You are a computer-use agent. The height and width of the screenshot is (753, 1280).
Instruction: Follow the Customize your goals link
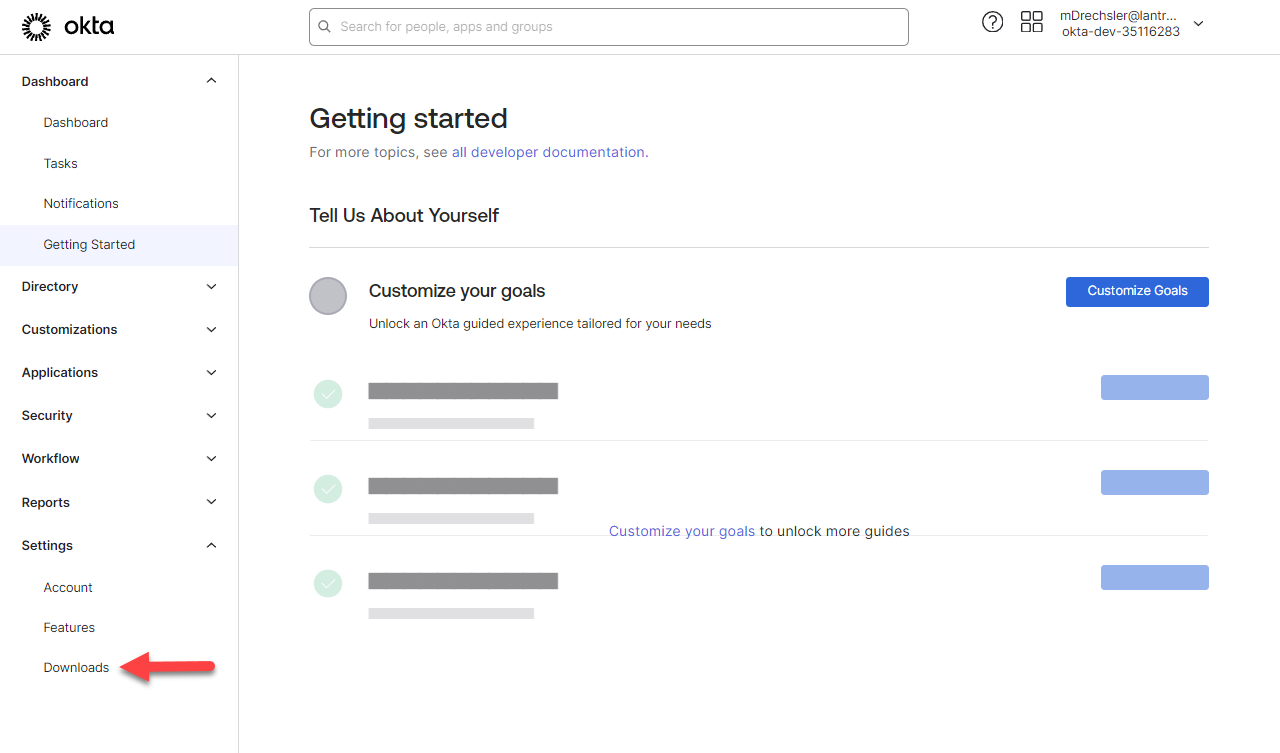coord(682,532)
